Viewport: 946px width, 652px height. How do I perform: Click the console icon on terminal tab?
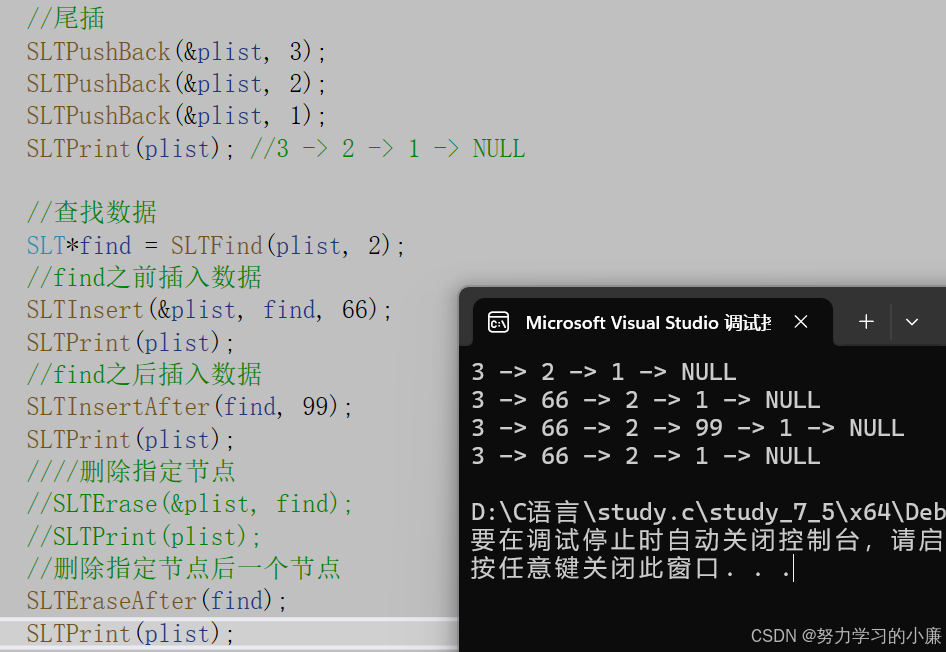tap(498, 323)
